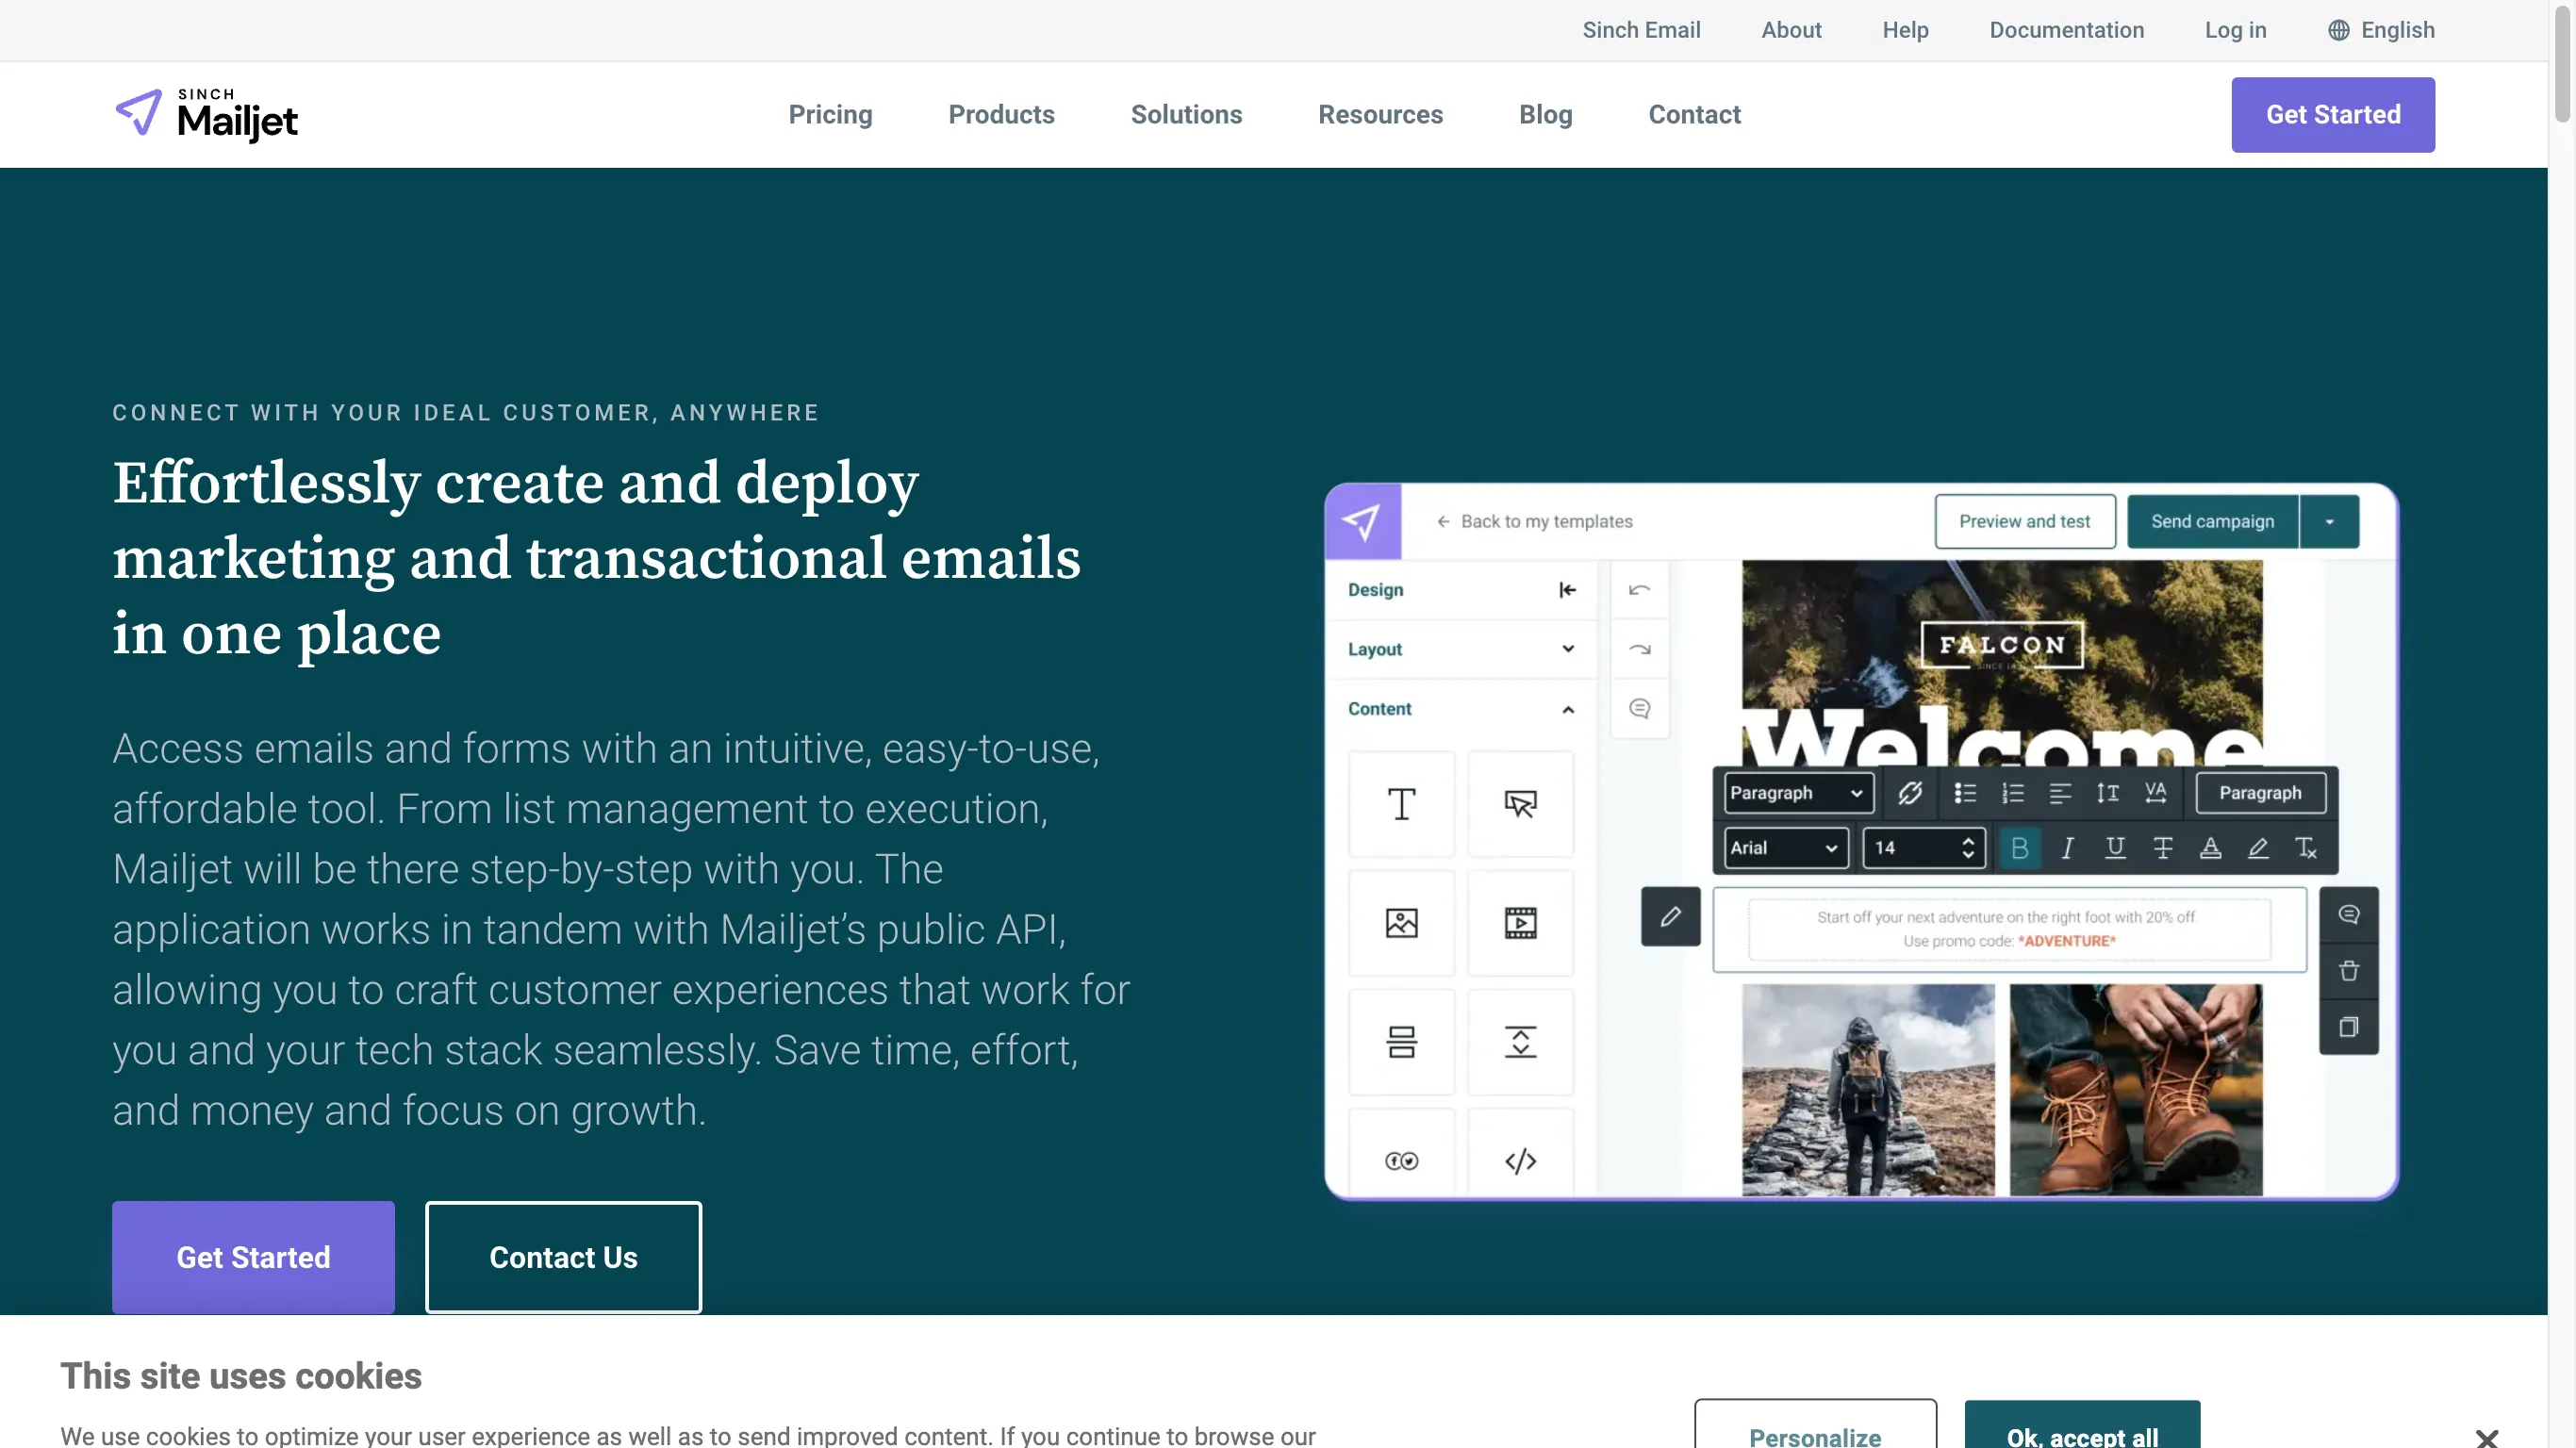Click the pencil edit icon next to promo text
2576x1448 pixels.
(x=1669, y=915)
